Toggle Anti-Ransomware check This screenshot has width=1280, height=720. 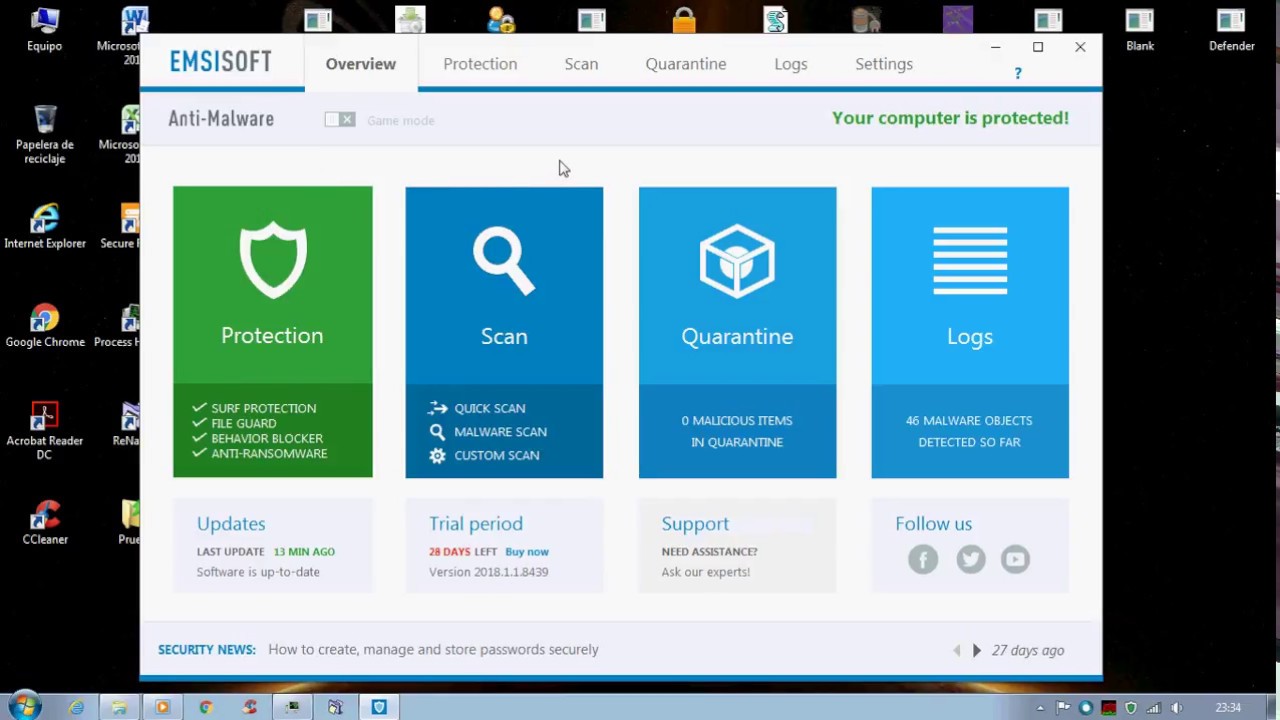(260, 453)
